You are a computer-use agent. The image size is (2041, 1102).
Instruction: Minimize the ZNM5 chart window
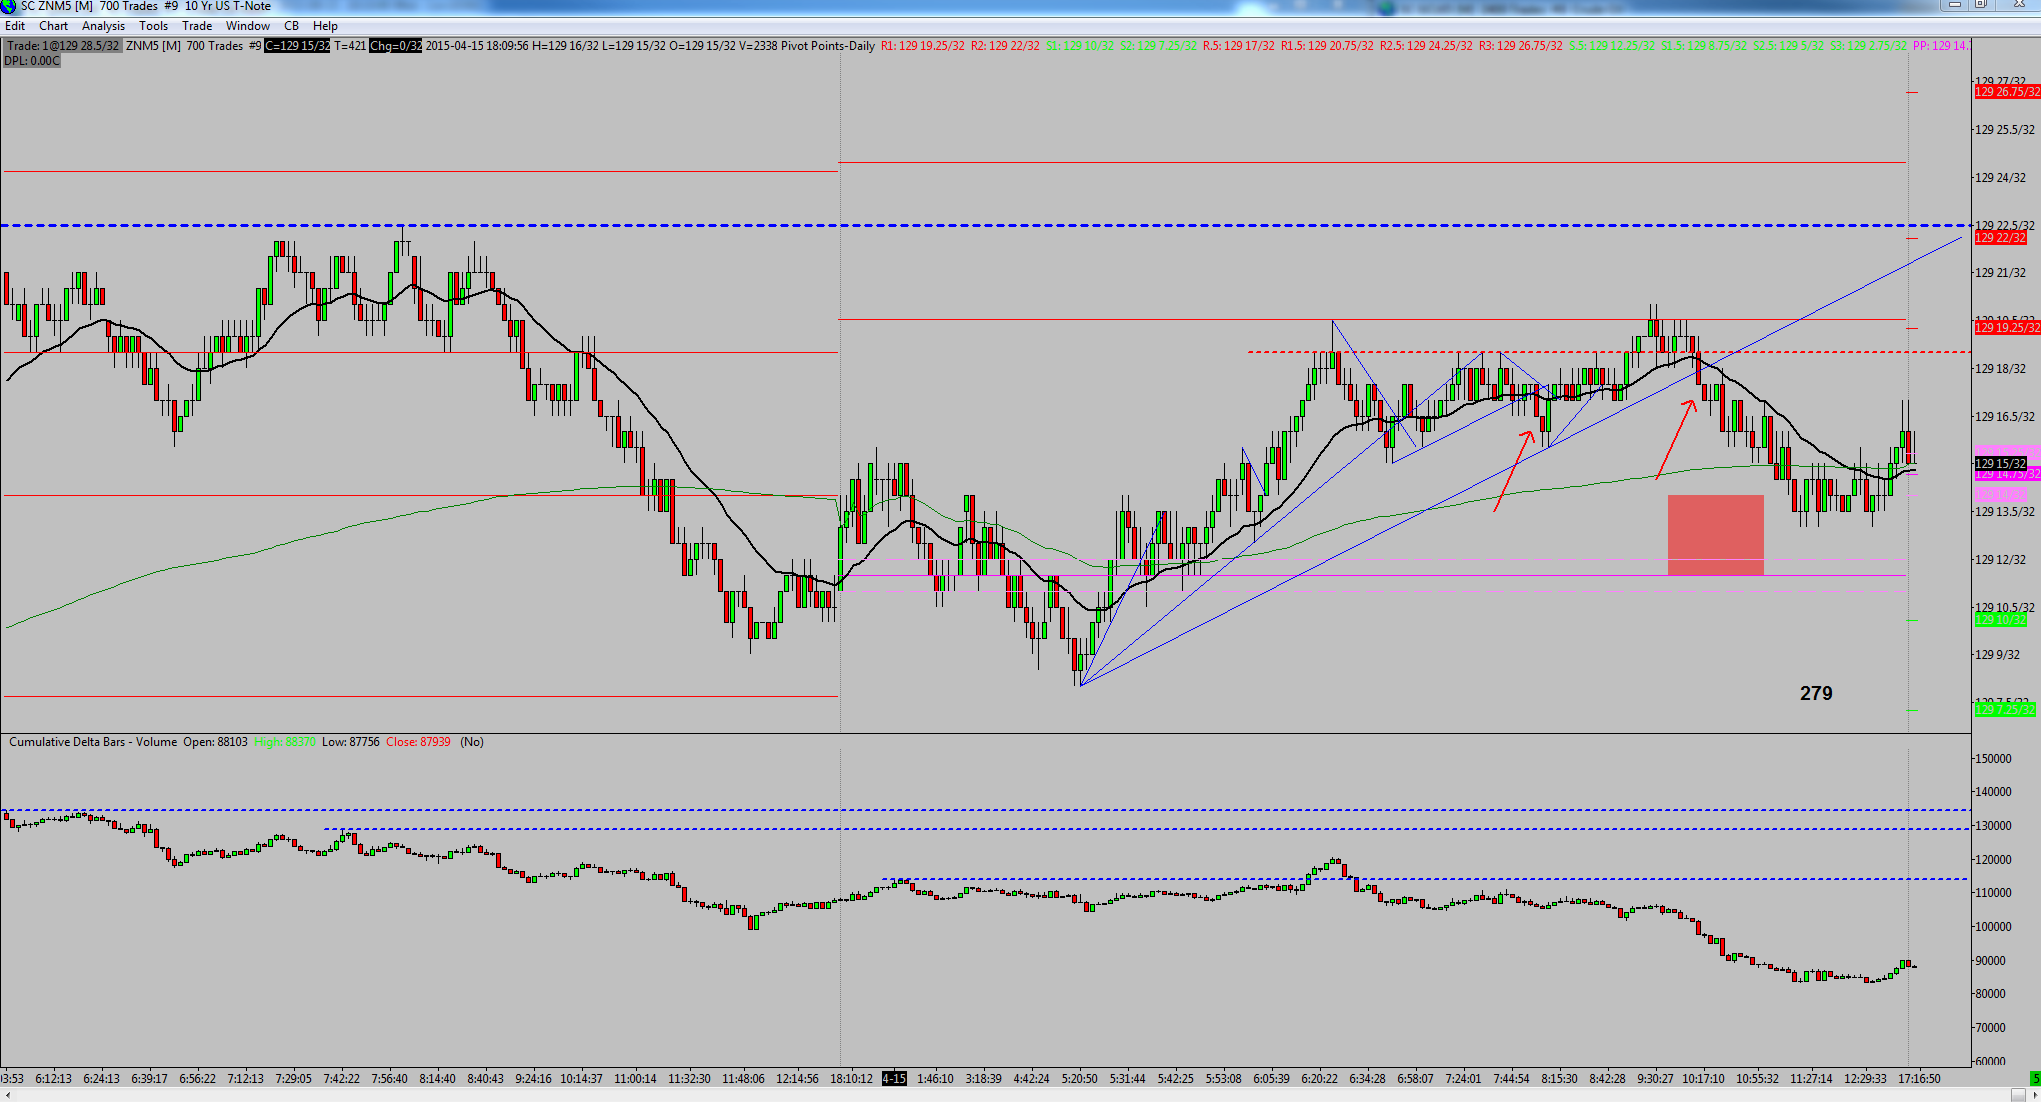point(1955,5)
